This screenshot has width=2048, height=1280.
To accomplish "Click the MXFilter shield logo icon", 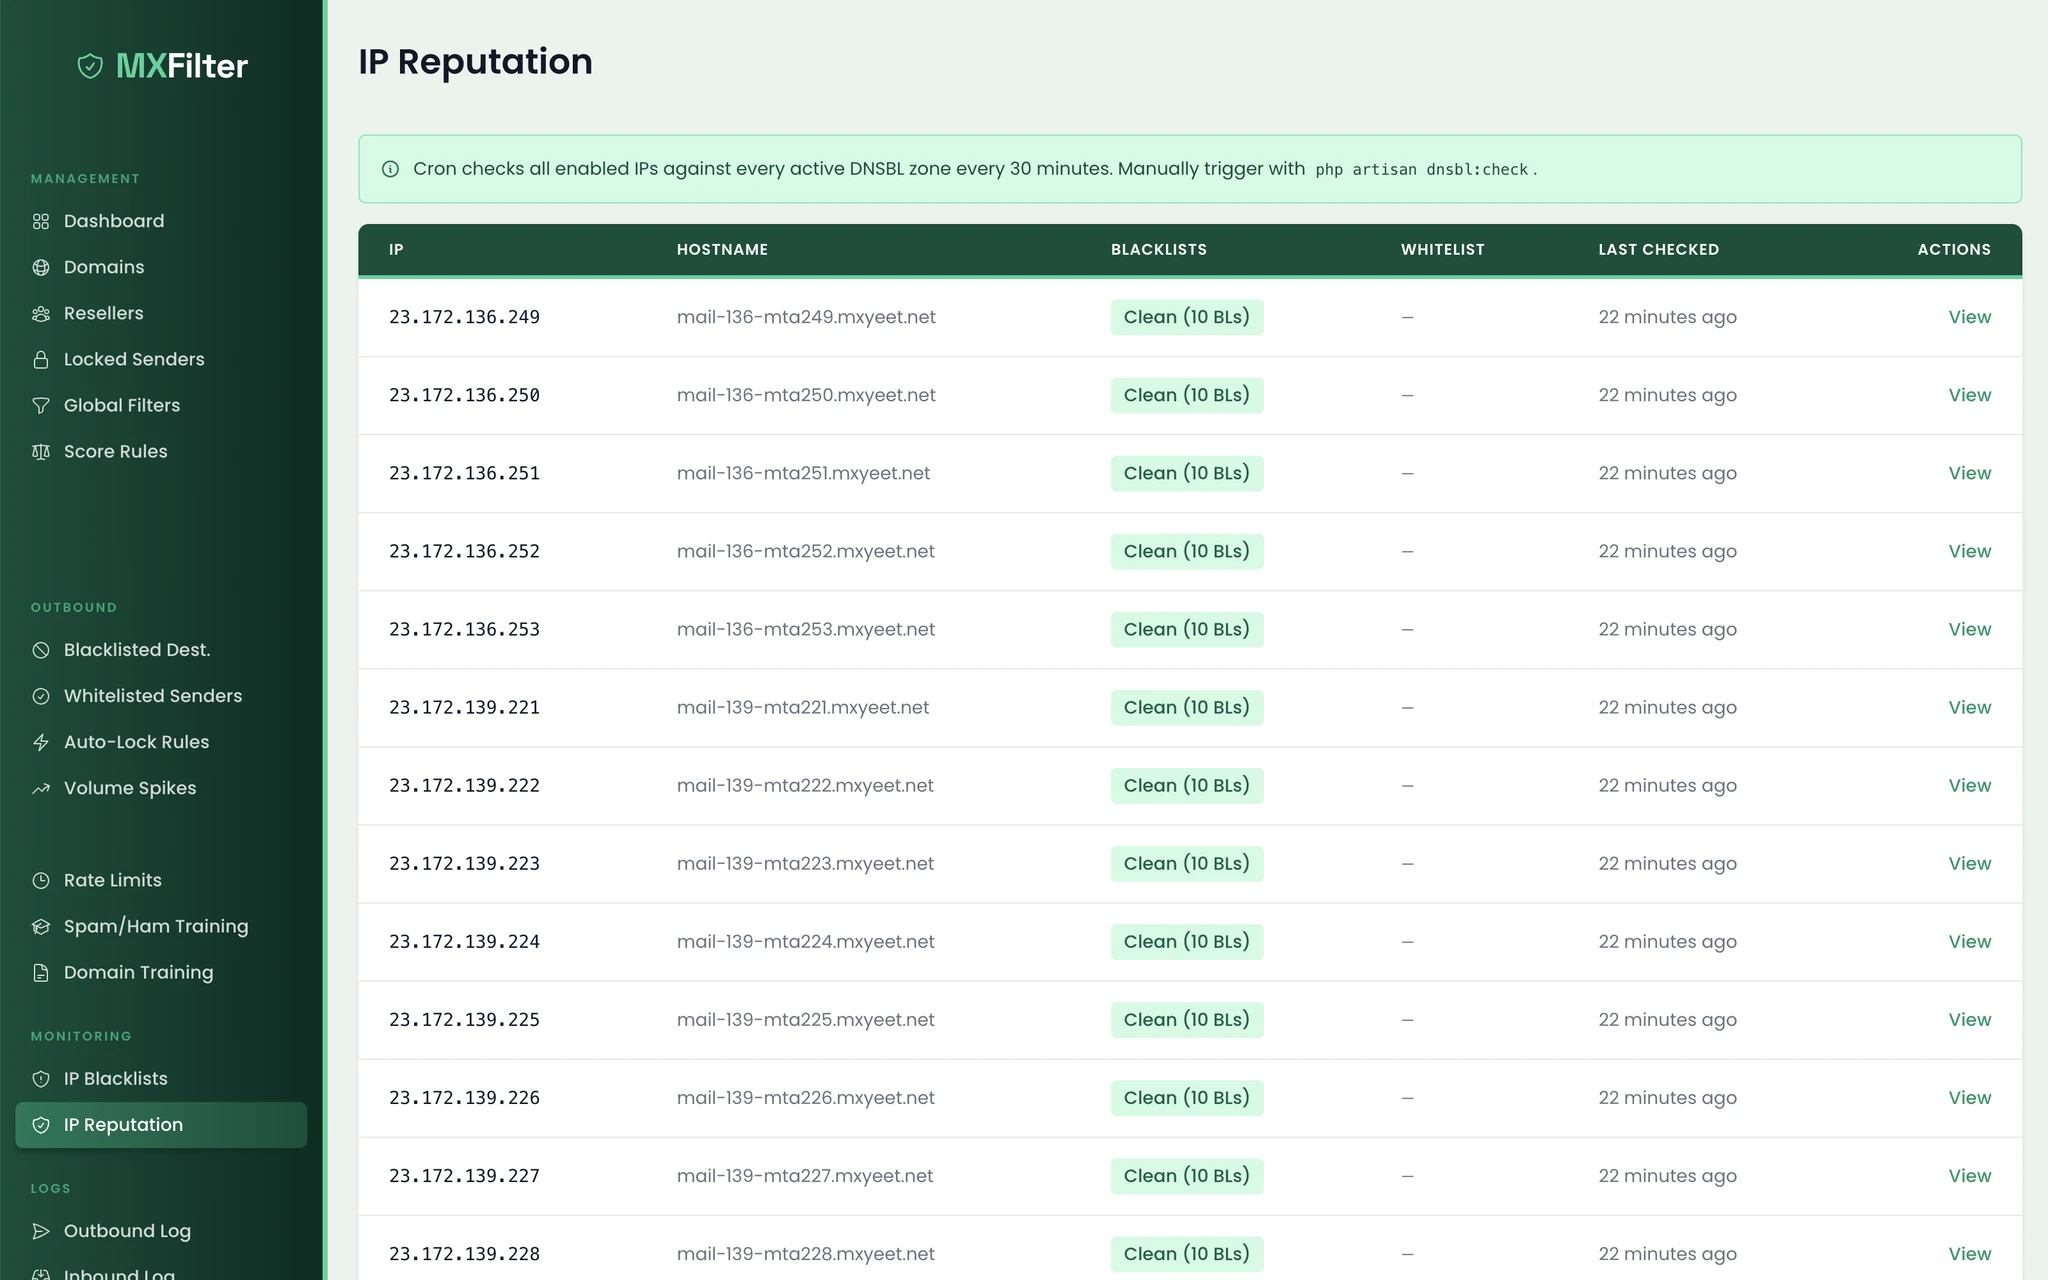I will [x=90, y=66].
